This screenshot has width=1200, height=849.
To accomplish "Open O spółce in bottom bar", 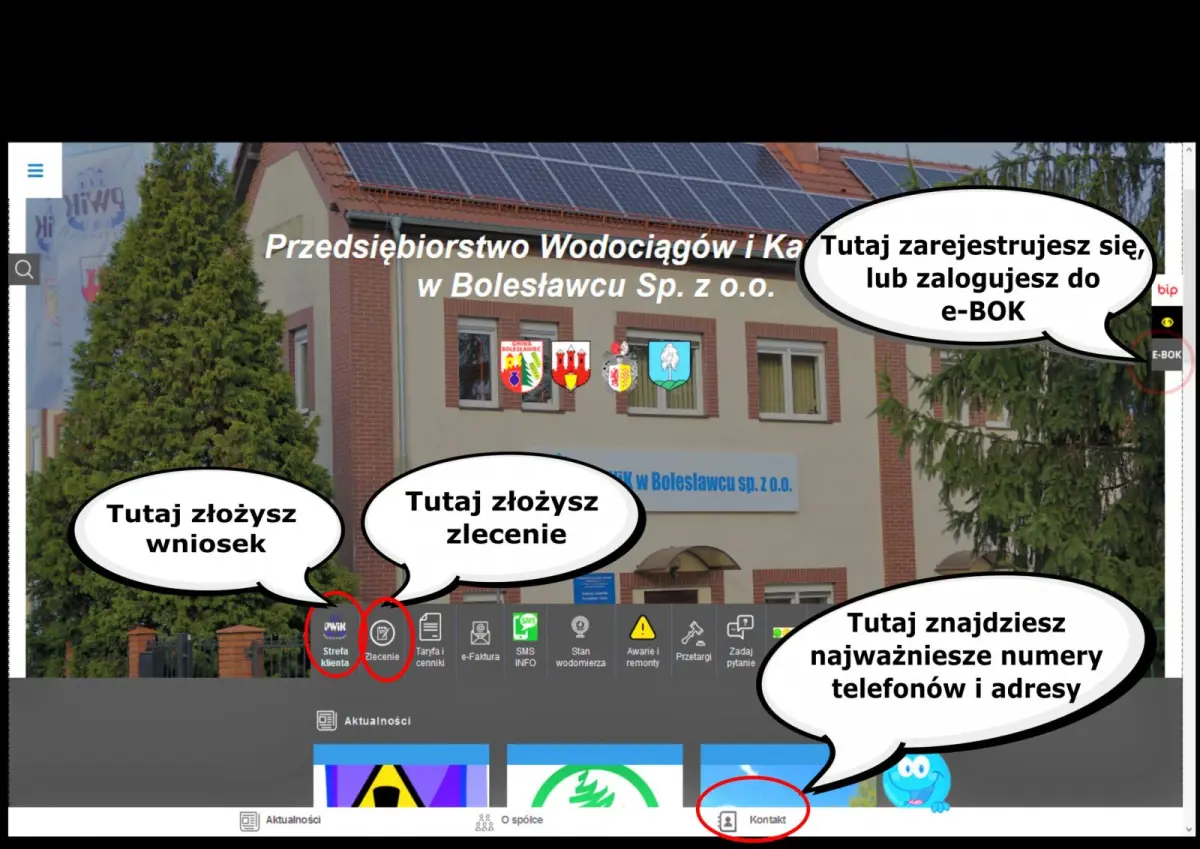I will pyautogui.click(x=509, y=820).
